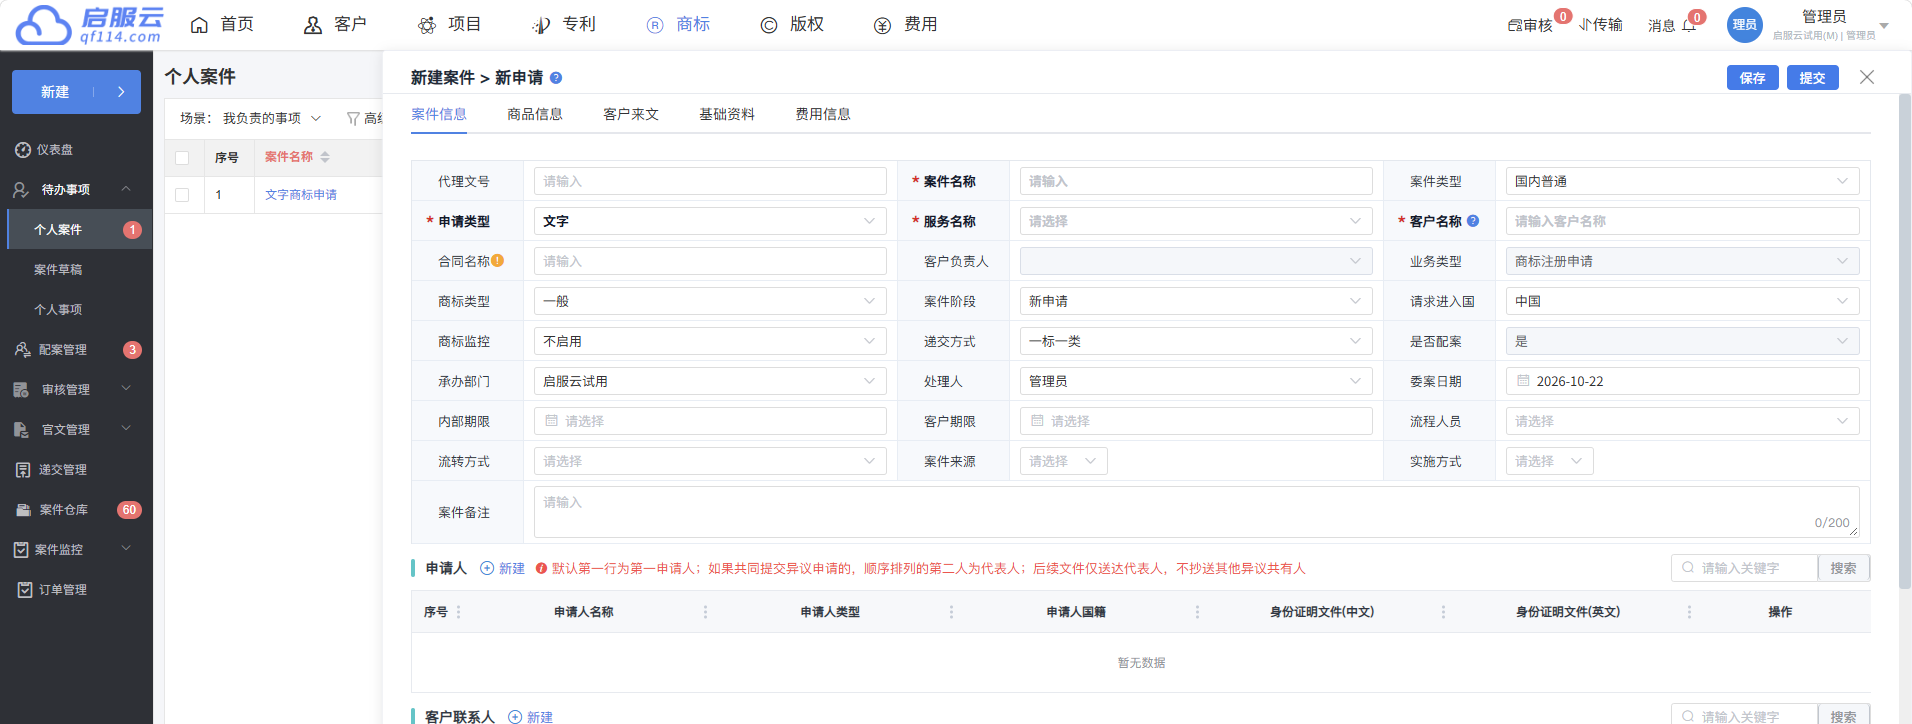
Task: Check the row 1 checkbox for 文字商标申请
Action: 182,195
